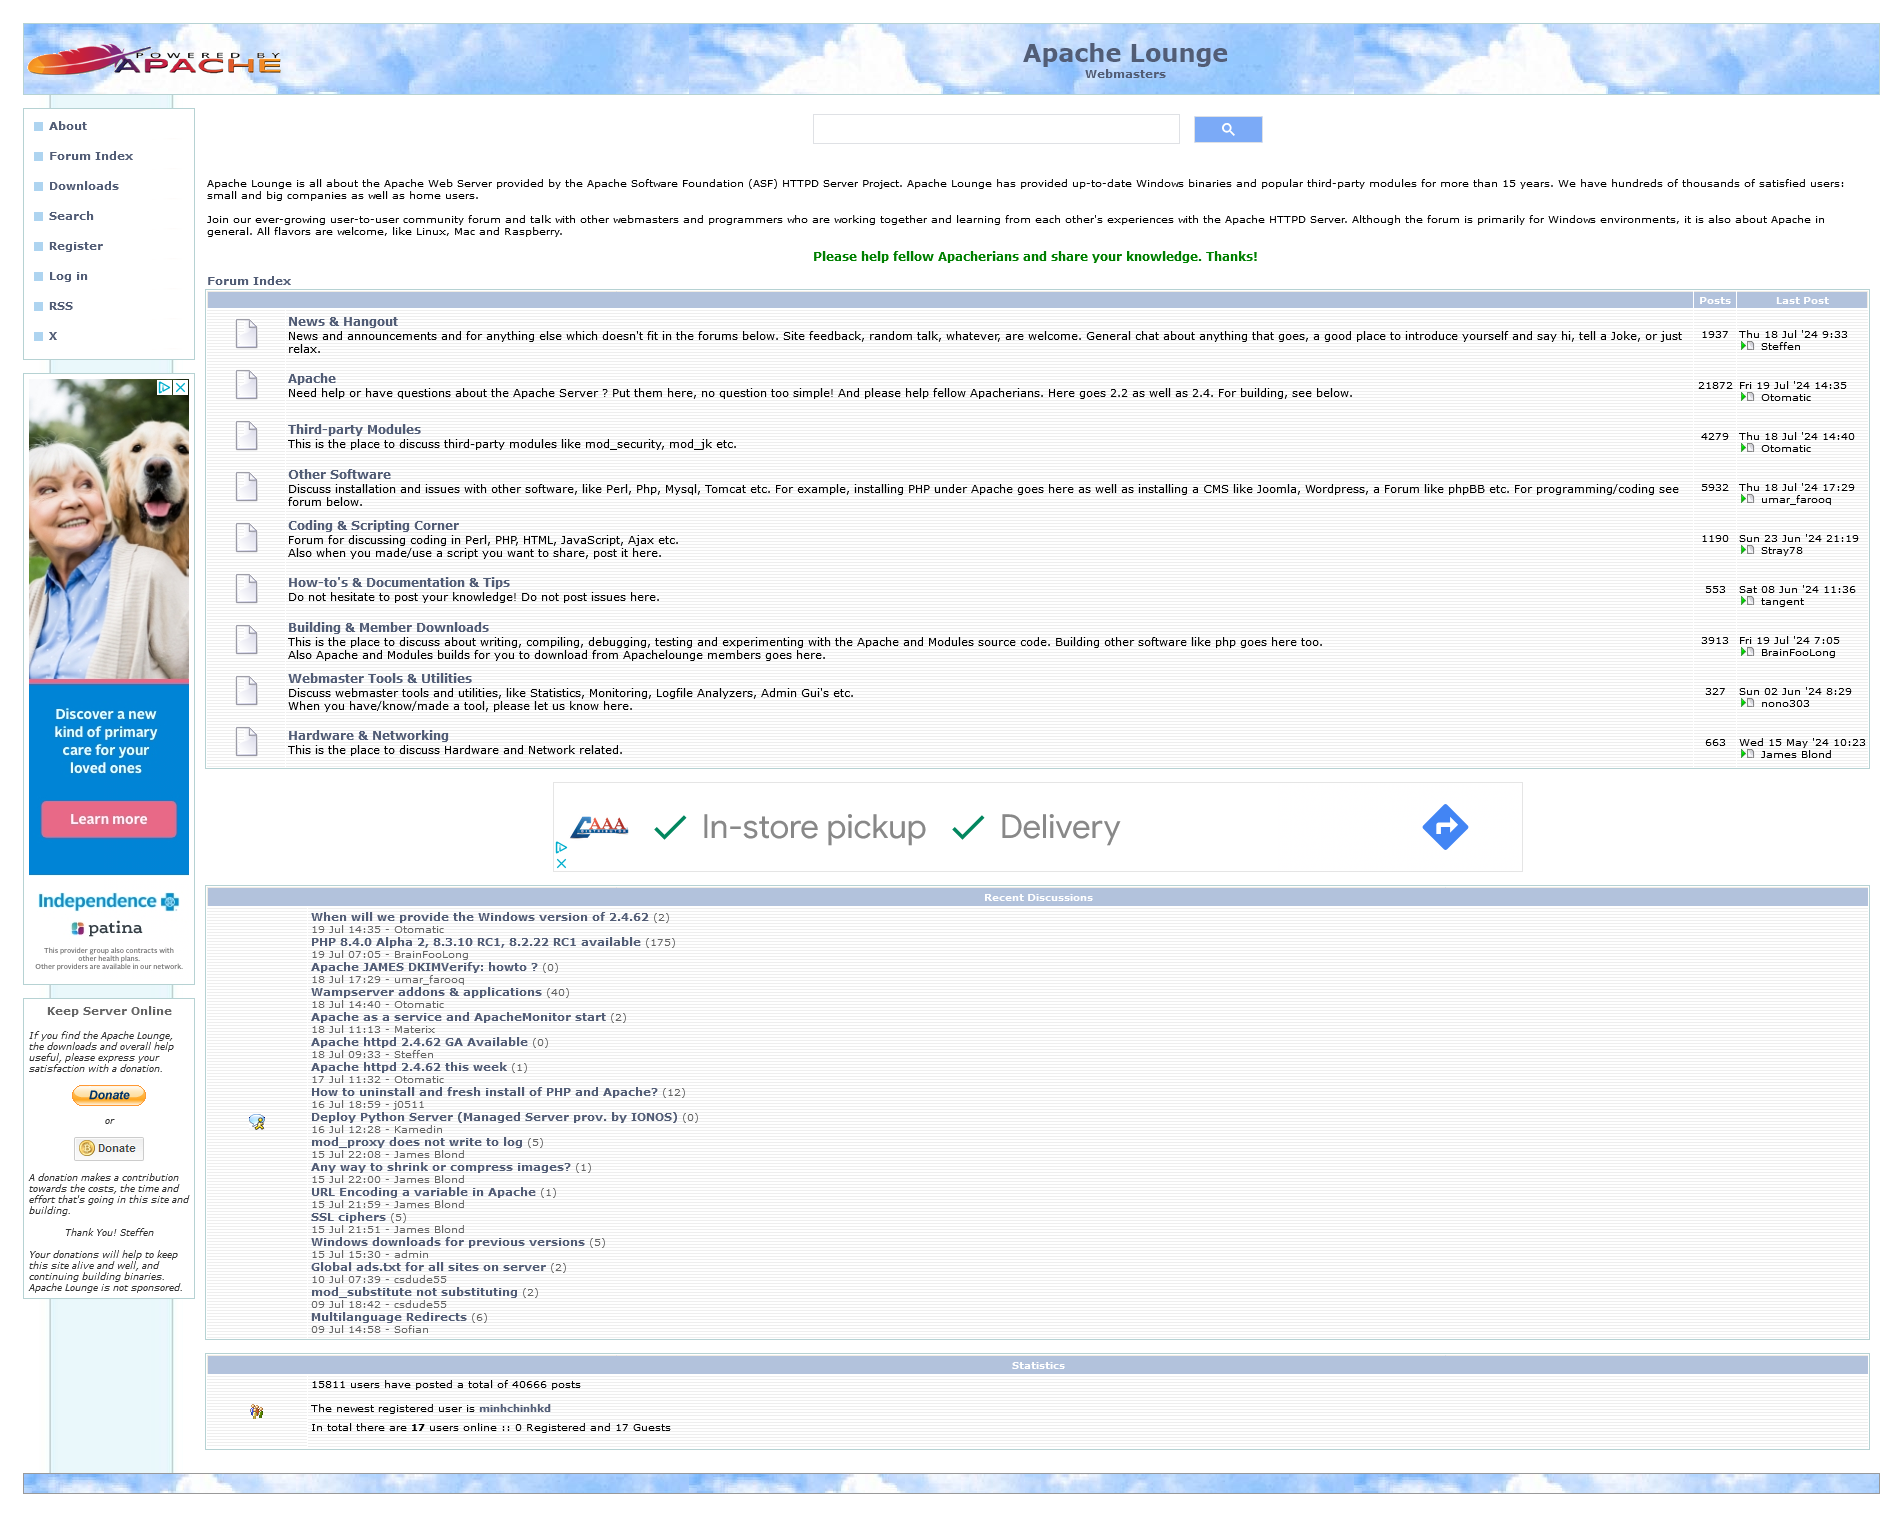Open latest post icon beside nono303
This screenshot has width=1903, height=1530.
point(1747,703)
